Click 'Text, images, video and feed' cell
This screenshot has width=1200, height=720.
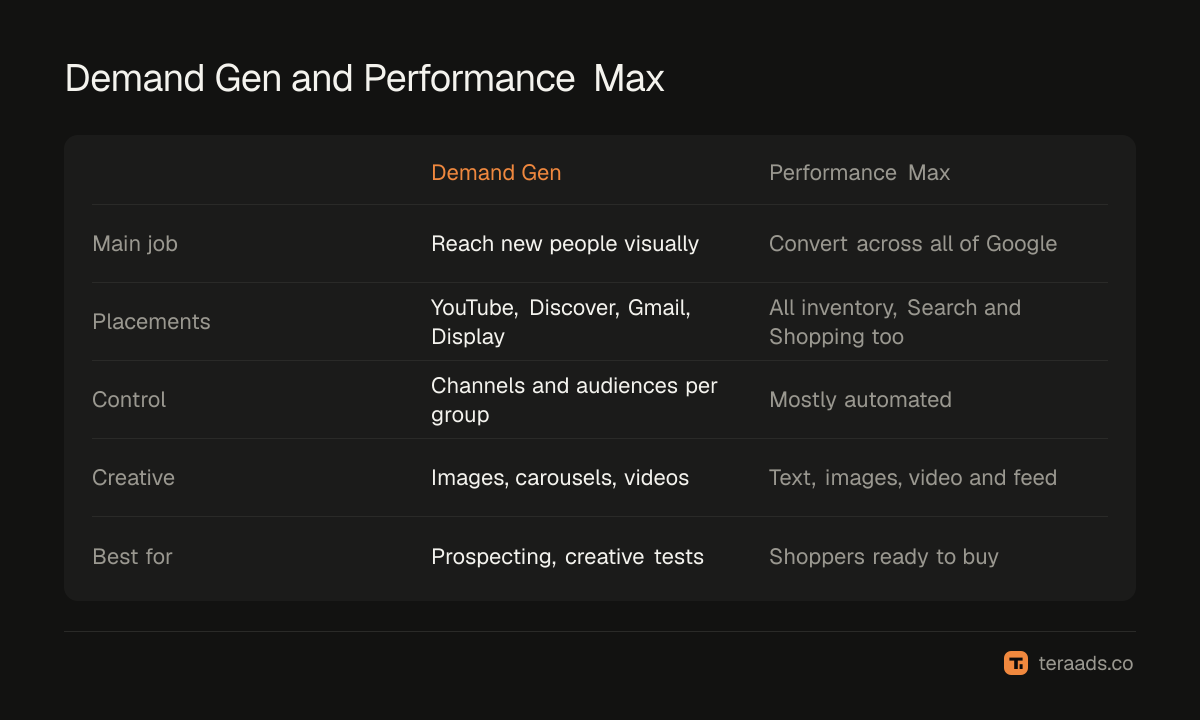click(x=913, y=478)
